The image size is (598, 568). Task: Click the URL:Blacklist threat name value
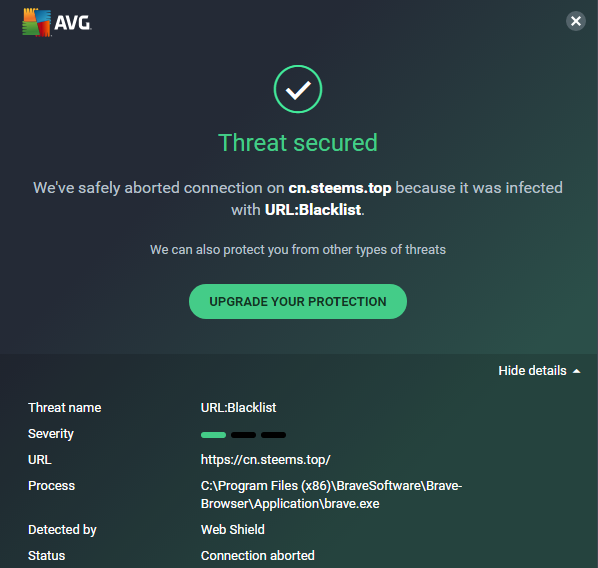(x=238, y=408)
